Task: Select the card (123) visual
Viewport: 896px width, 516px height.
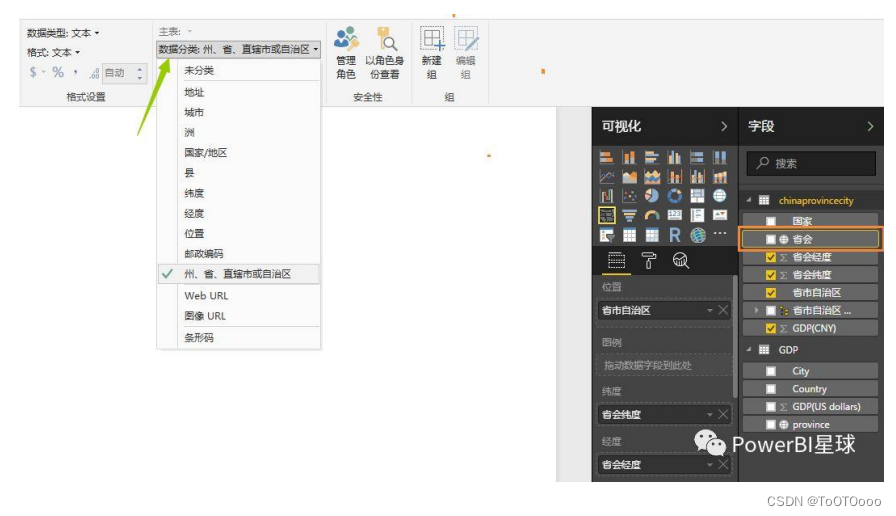Action: click(x=674, y=215)
